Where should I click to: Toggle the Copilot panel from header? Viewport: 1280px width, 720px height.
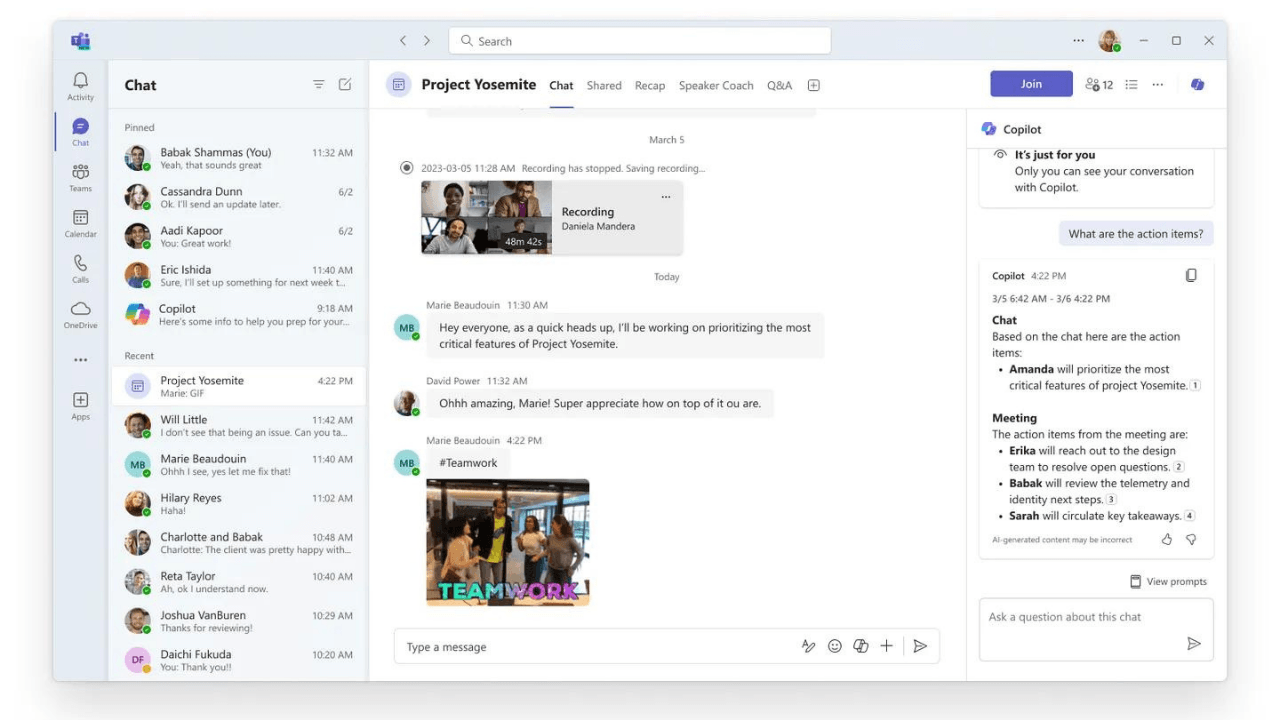(1197, 85)
